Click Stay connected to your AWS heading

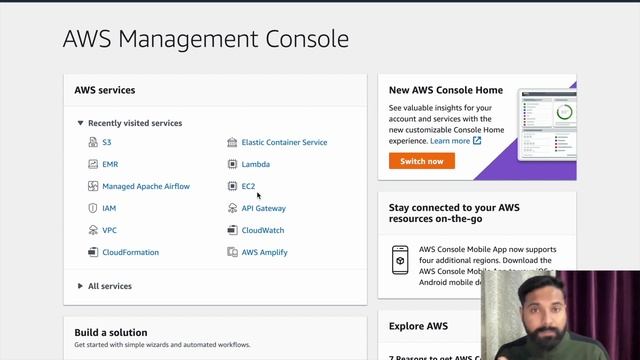454,213
